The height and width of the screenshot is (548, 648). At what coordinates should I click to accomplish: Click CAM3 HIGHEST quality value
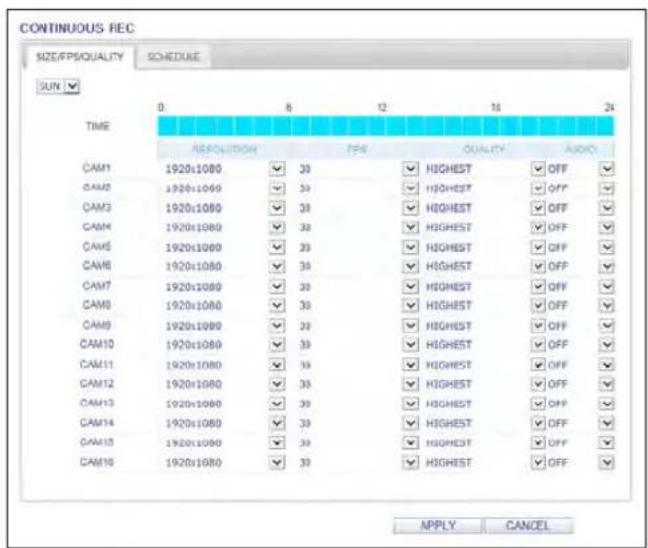click(x=449, y=208)
